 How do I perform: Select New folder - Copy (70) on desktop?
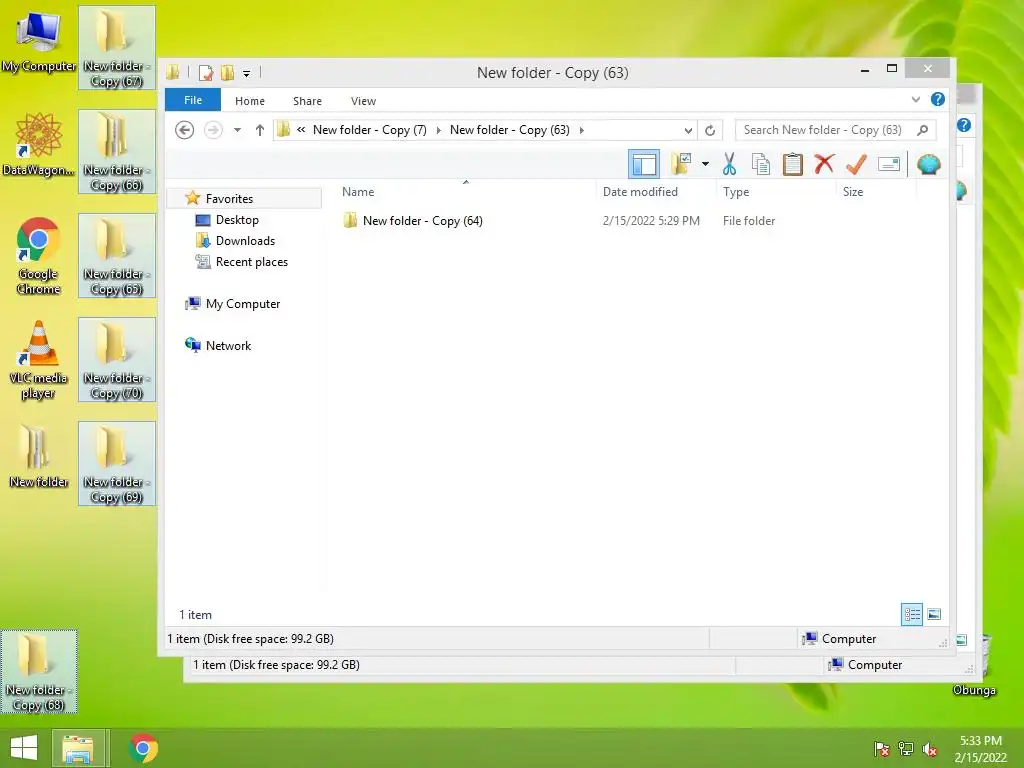point(117,359)
